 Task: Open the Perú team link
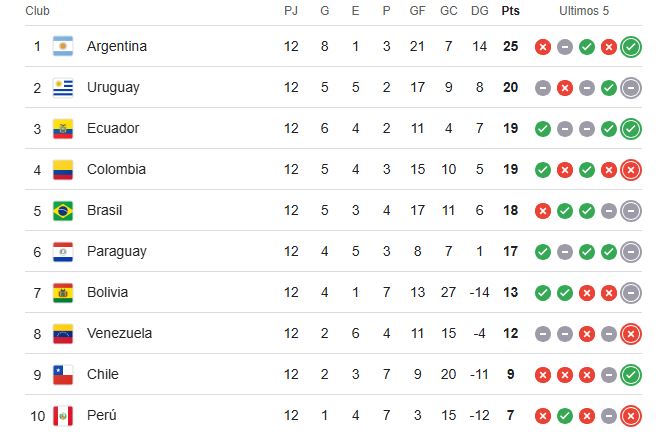[102, 415]
